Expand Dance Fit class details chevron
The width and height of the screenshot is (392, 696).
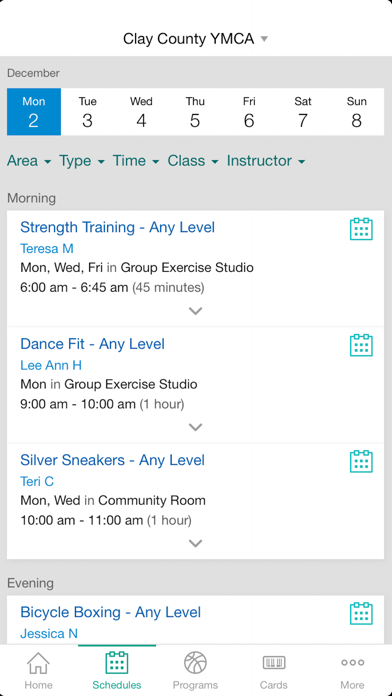coord(195,427)
